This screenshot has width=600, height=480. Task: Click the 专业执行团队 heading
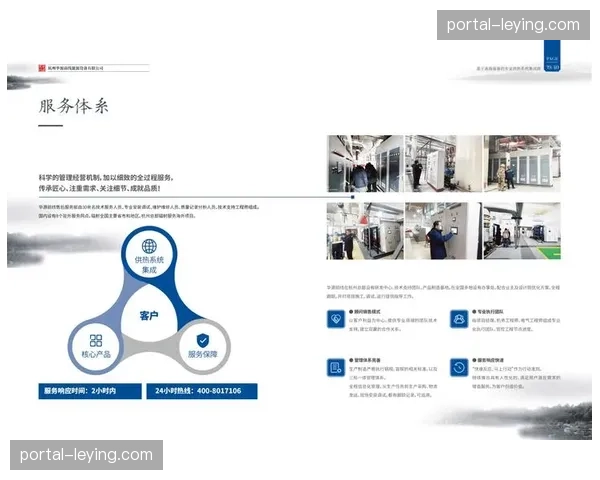[488, 312]
